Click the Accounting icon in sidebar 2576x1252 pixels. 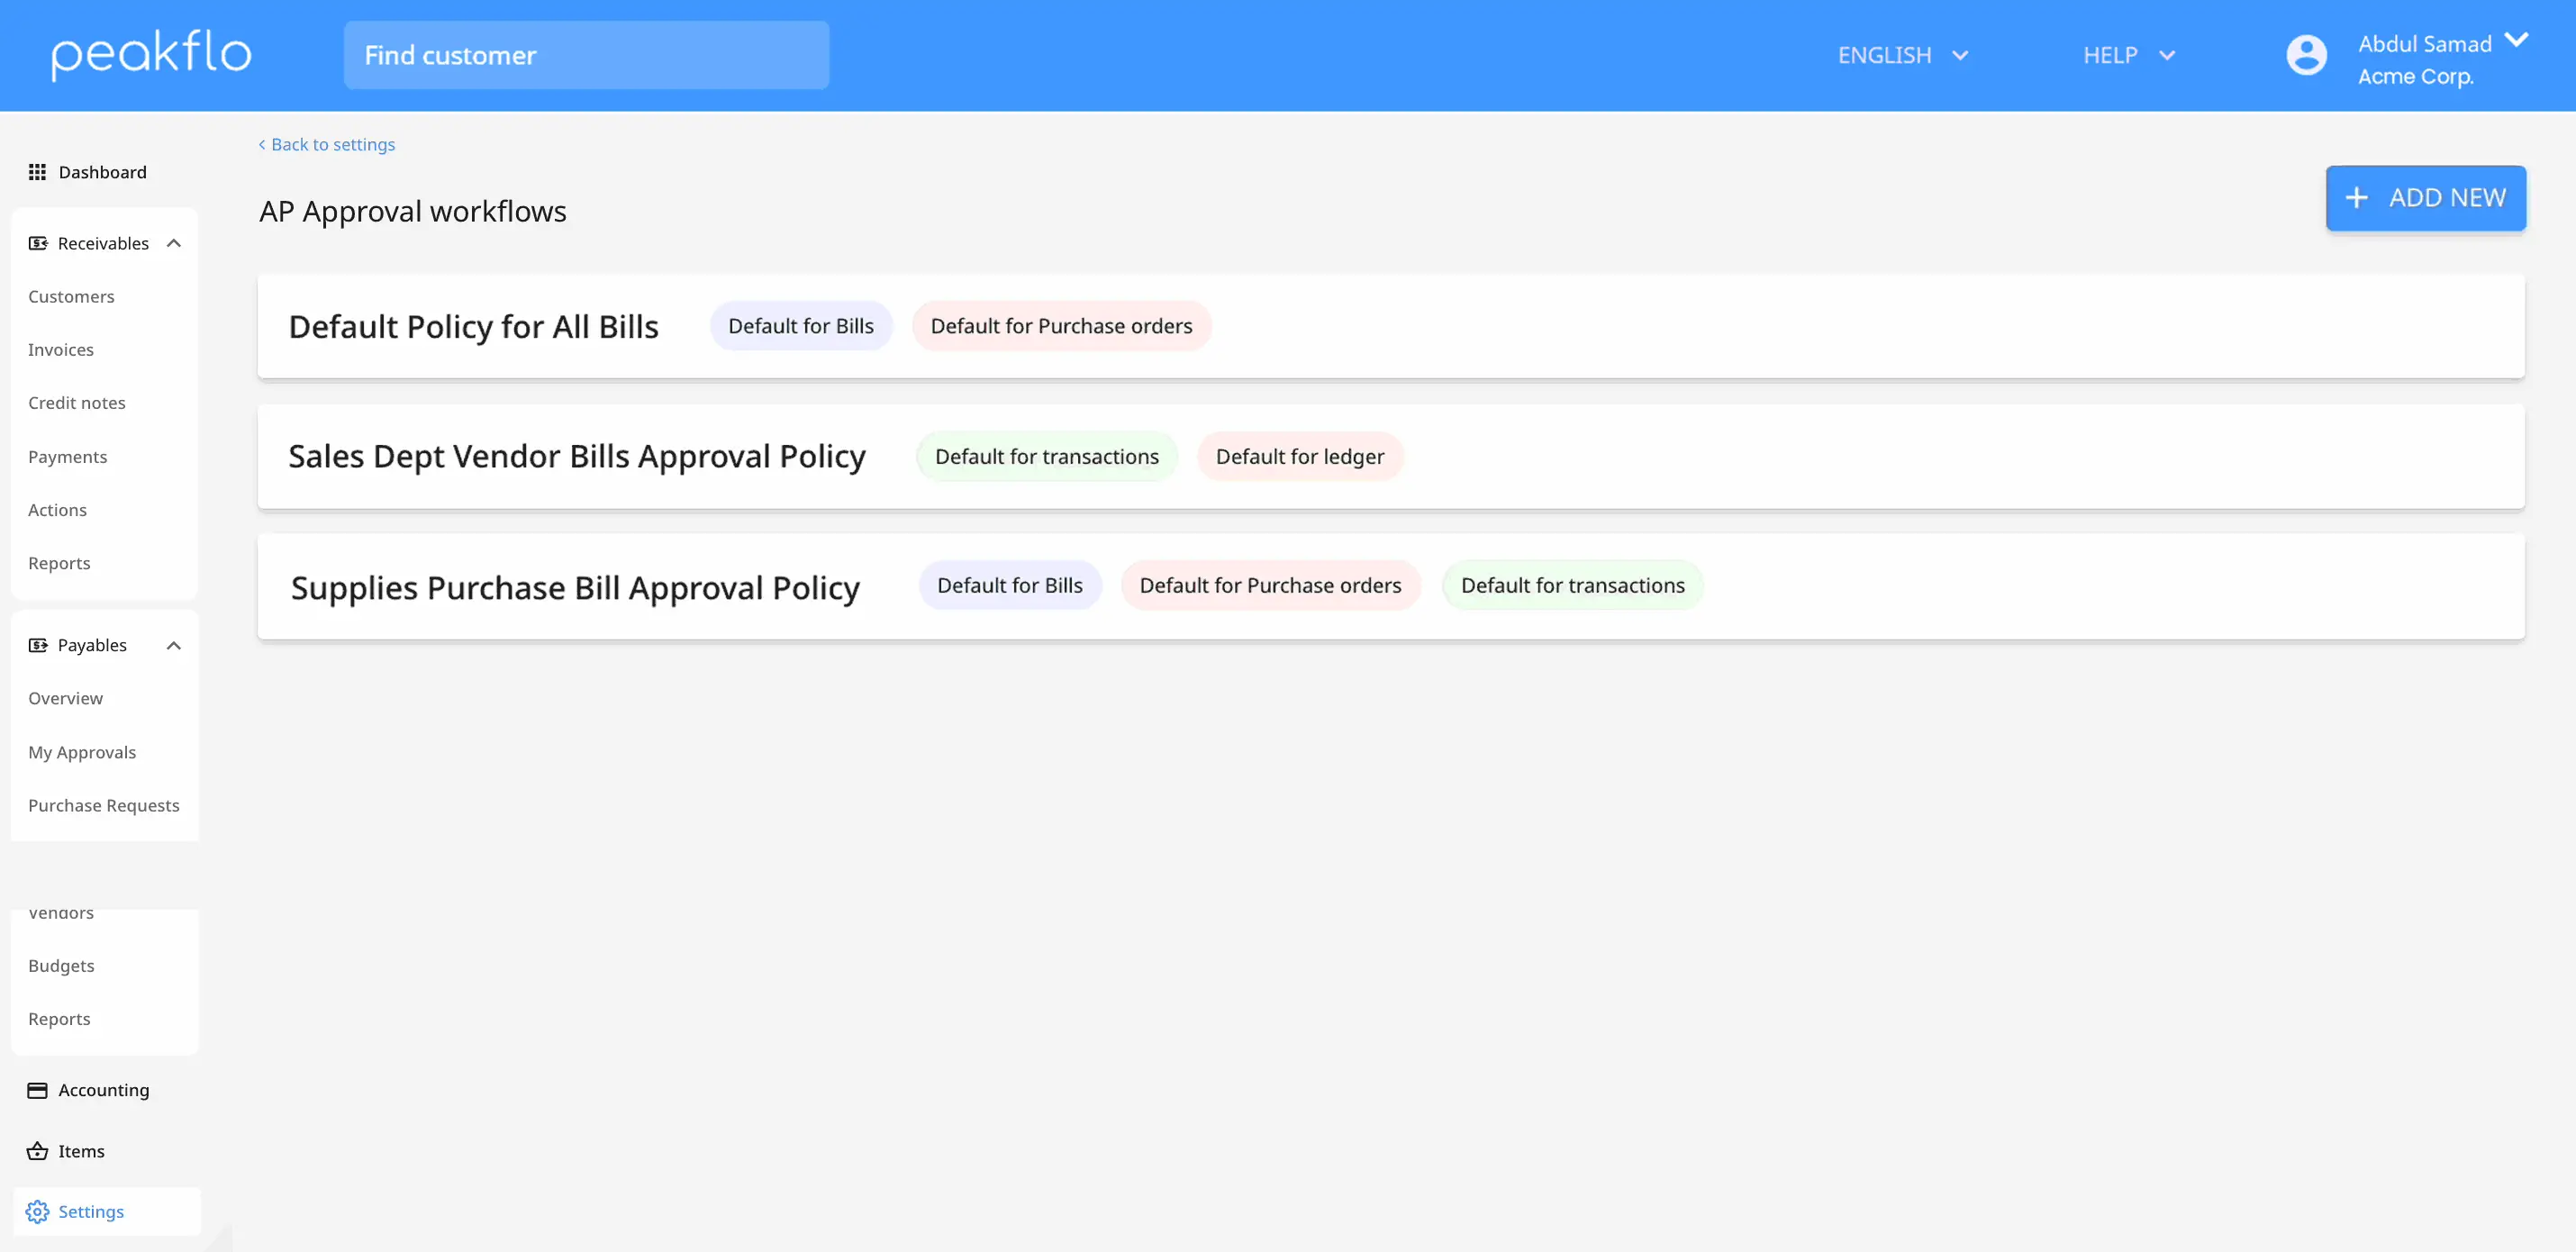(x=34, y=1089)
